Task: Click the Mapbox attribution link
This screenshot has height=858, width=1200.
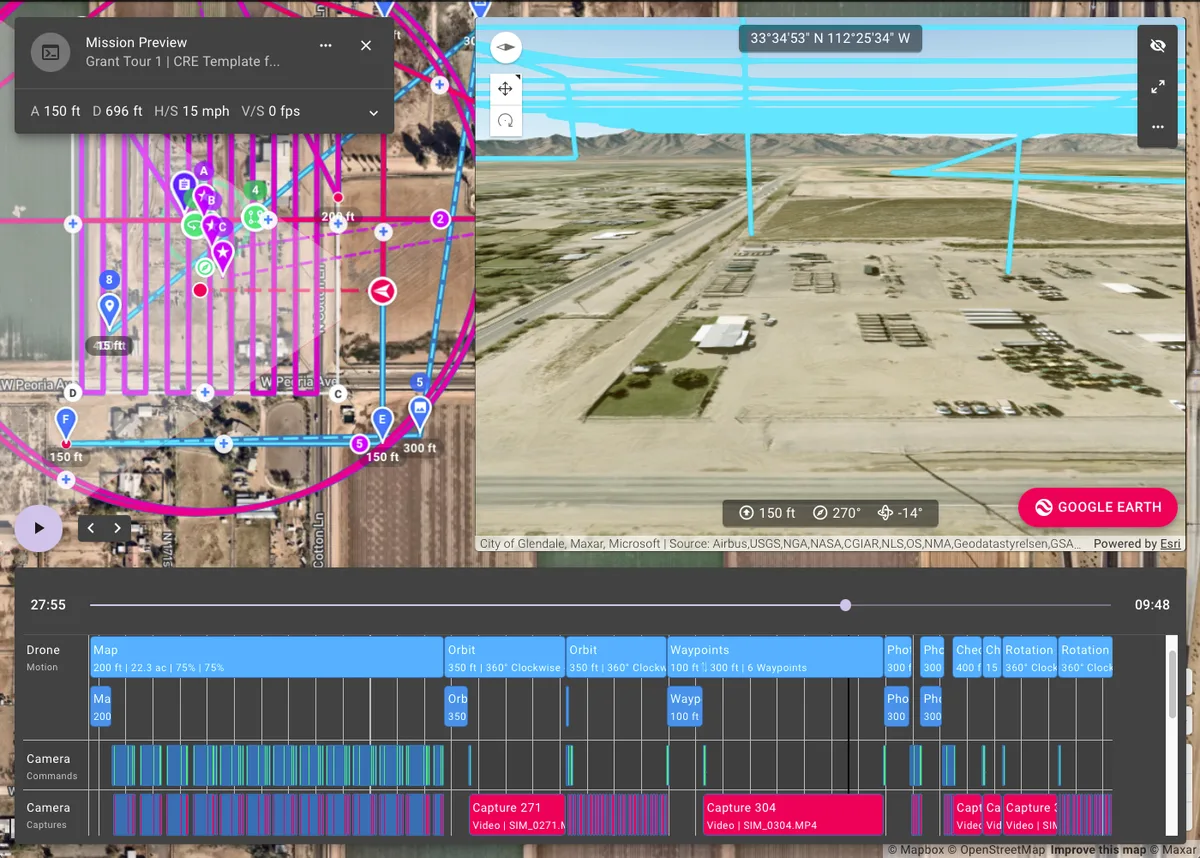Action: pyautogui.click(x=915, y=850)
